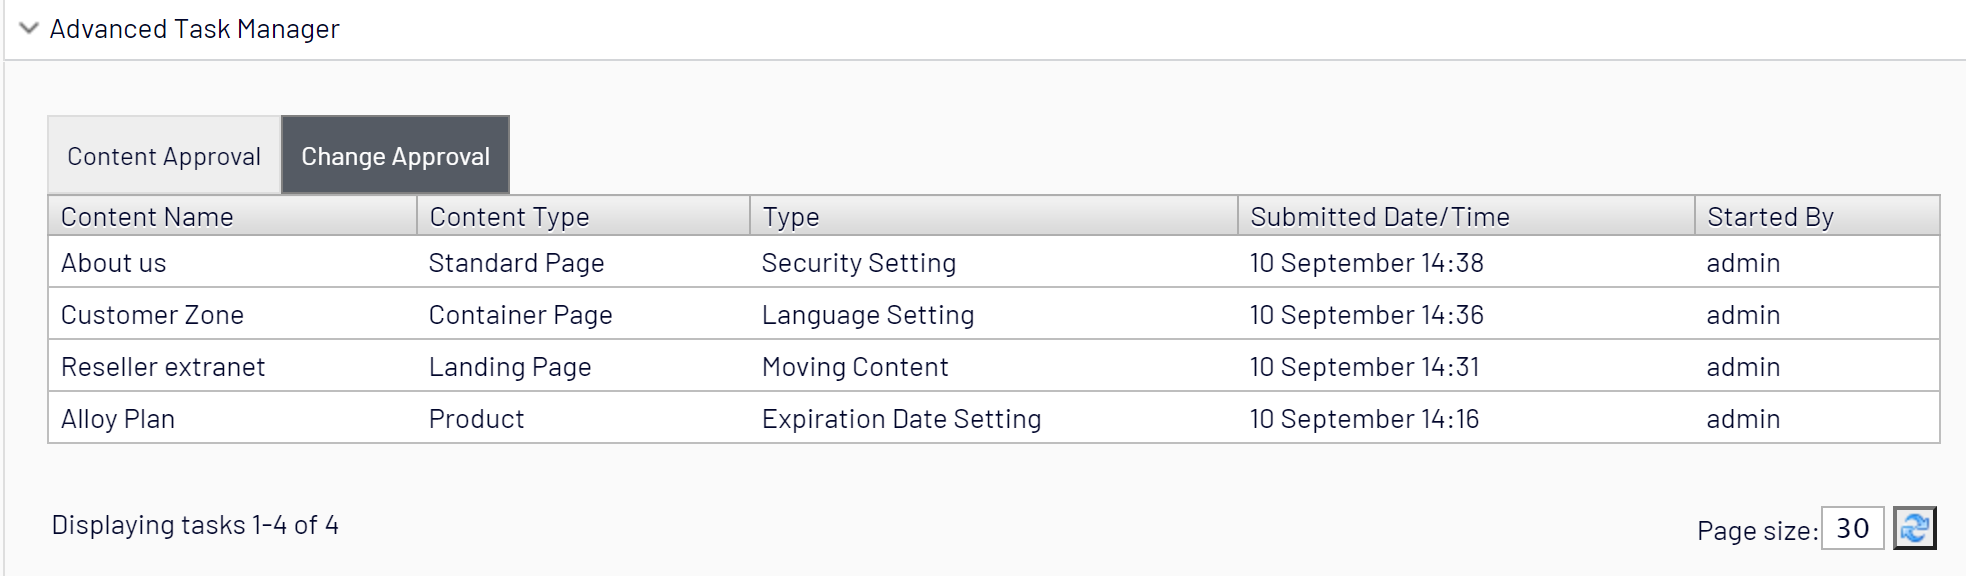
Task: Click the Language Setting type cell
Action: point(867,315)
